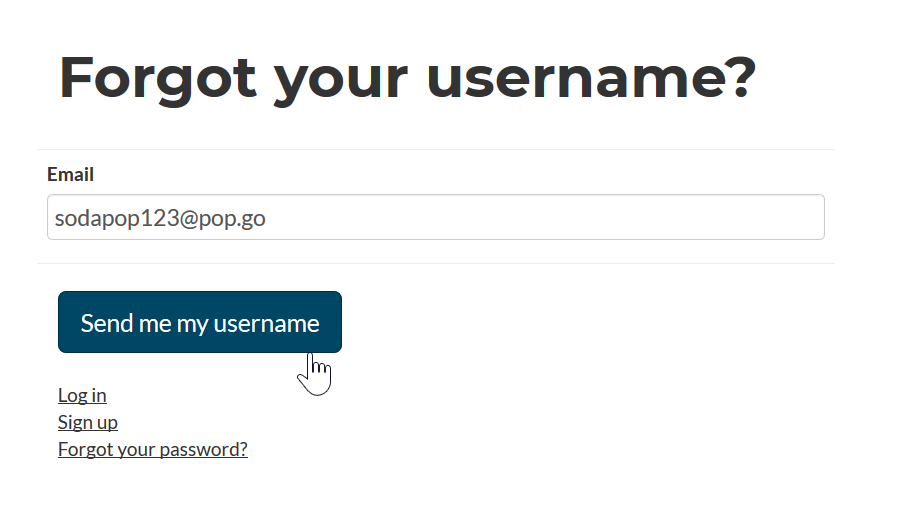The width and height of the screenshot is (917, 506).
Task: Click the Email input field
Action: [436, 217]
